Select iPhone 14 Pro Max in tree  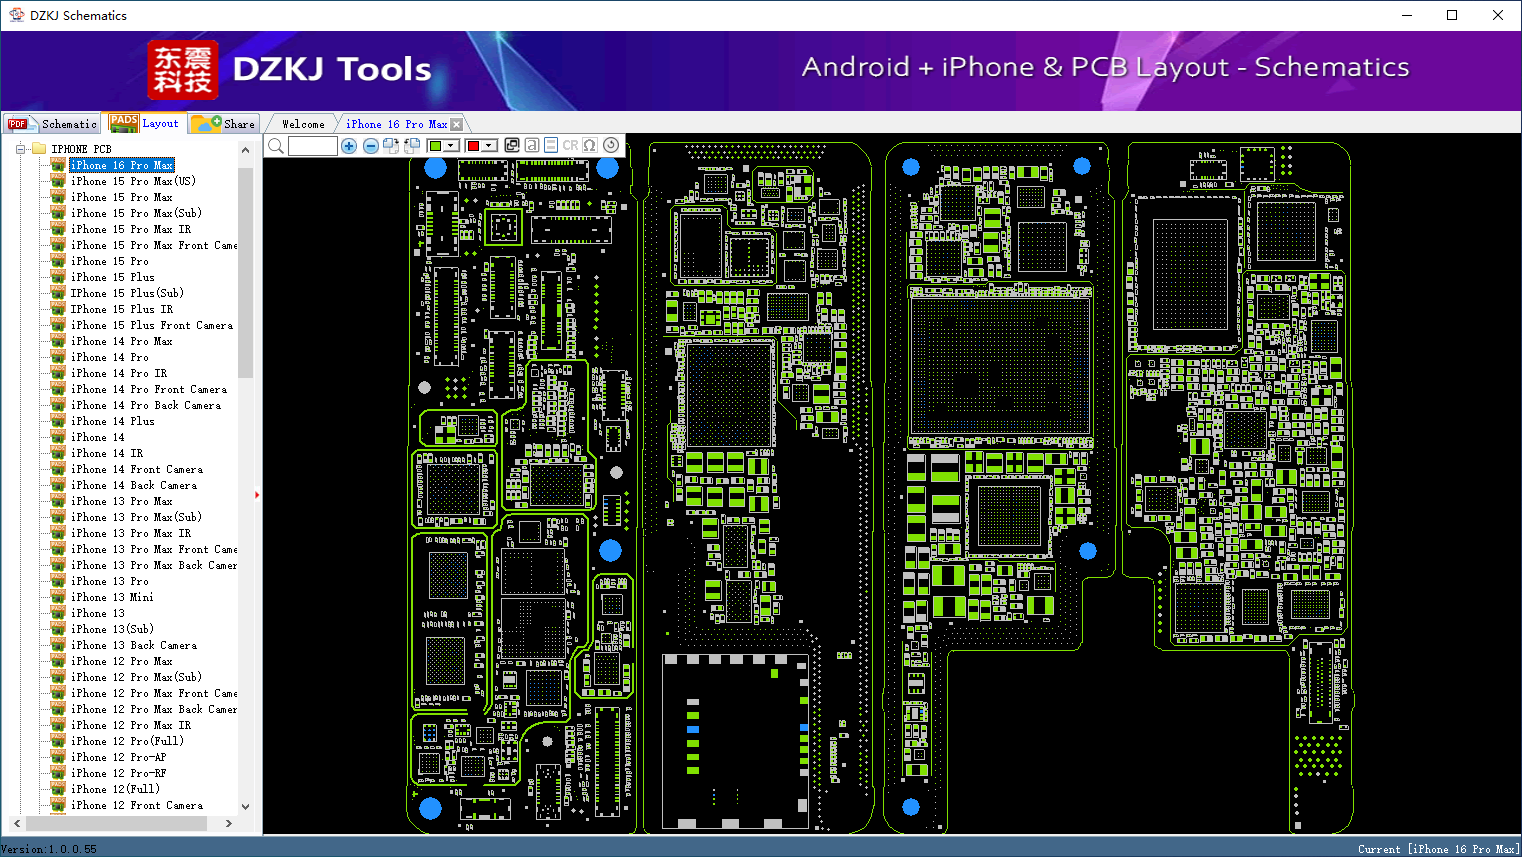[x=121, y=341]
